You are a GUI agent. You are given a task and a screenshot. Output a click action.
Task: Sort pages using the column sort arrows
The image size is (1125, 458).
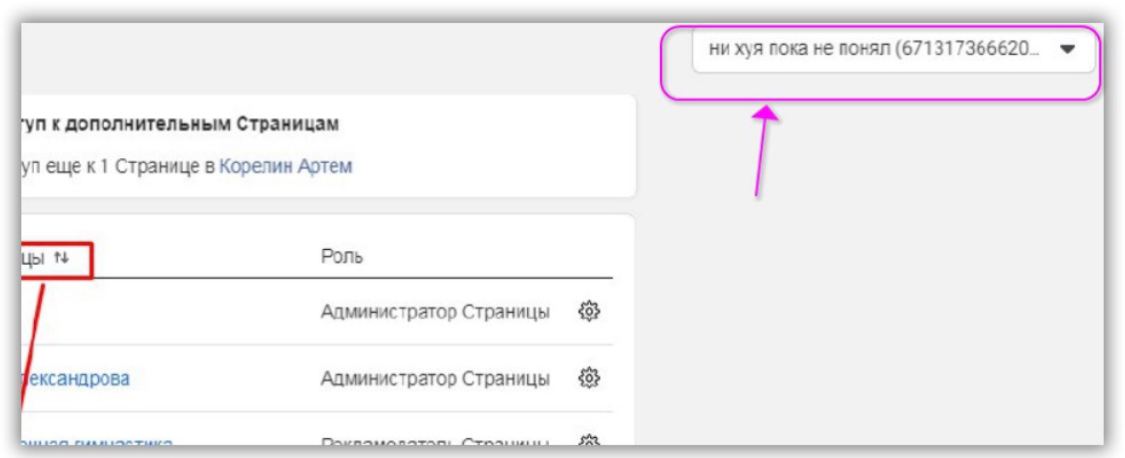click(x=62, y=258)
